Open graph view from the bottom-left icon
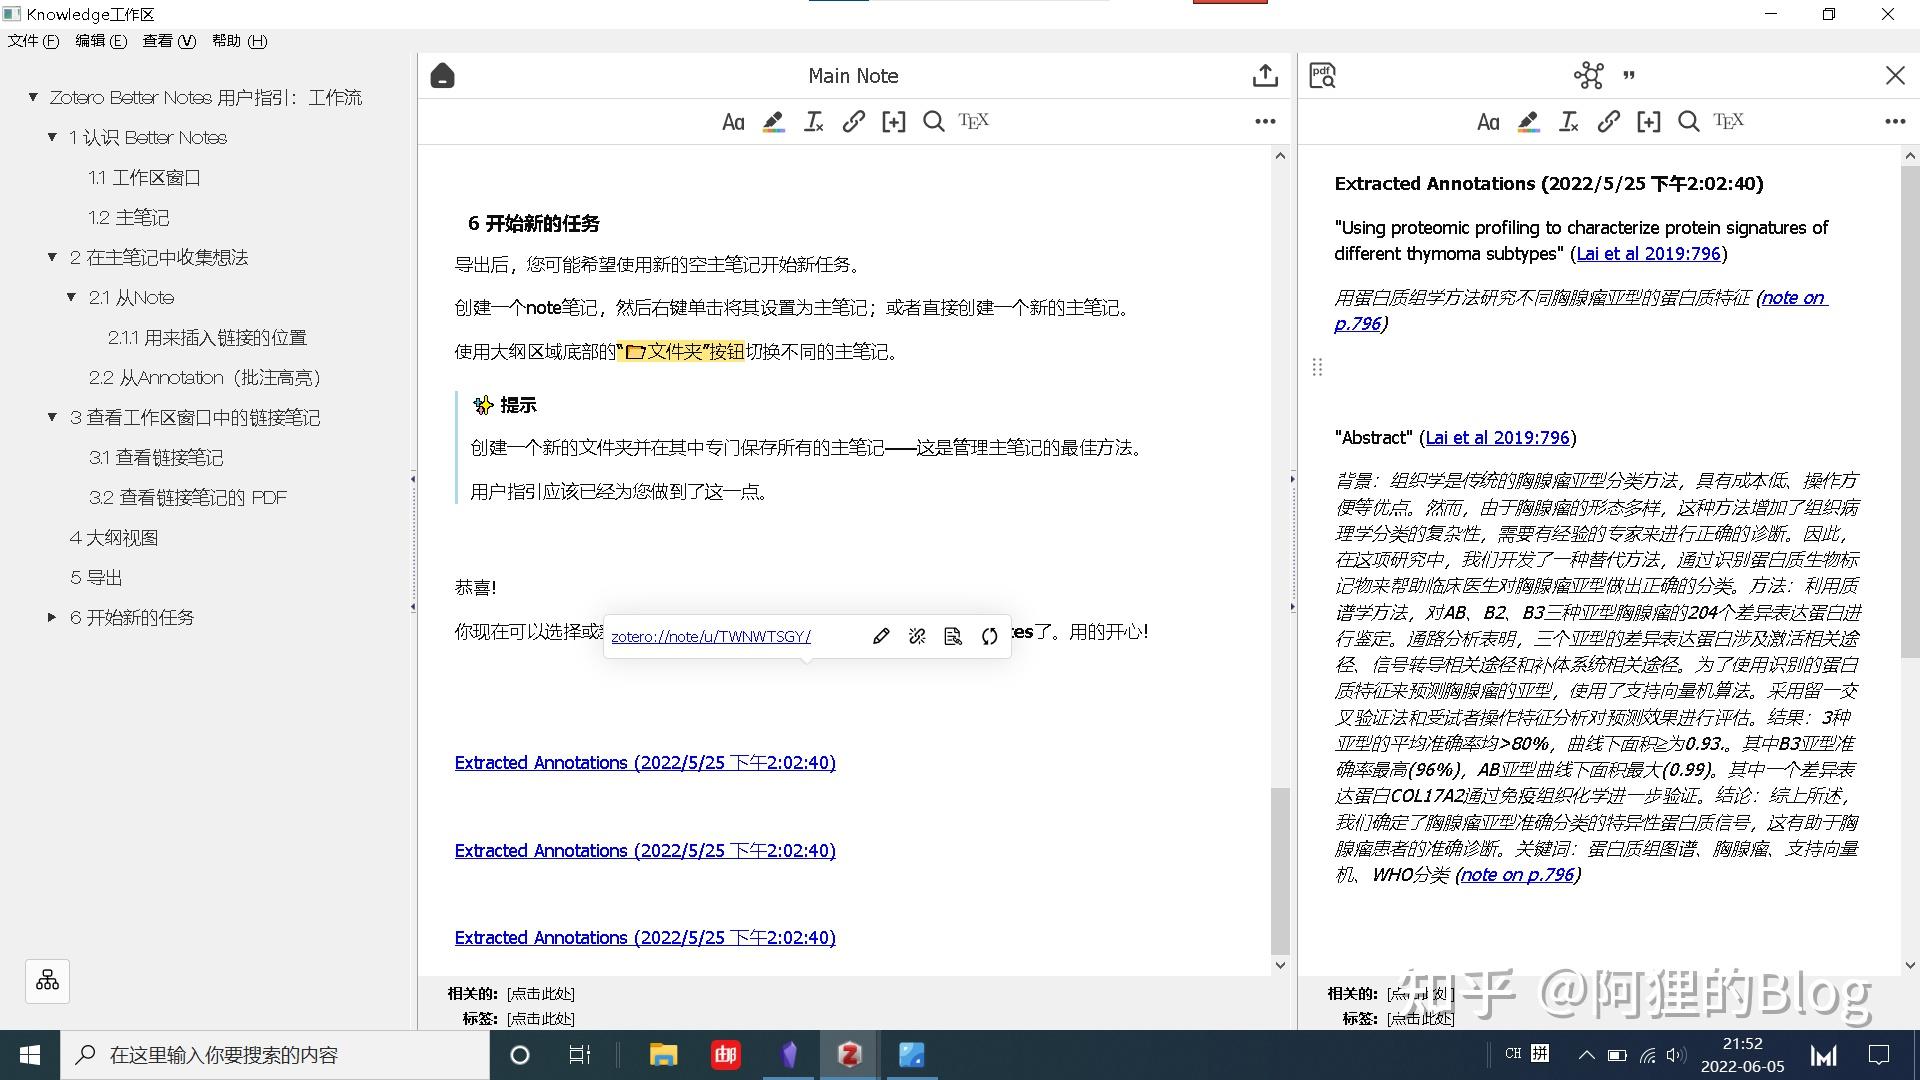Viewport: 1920px width, 1080px height. (47, 981)
